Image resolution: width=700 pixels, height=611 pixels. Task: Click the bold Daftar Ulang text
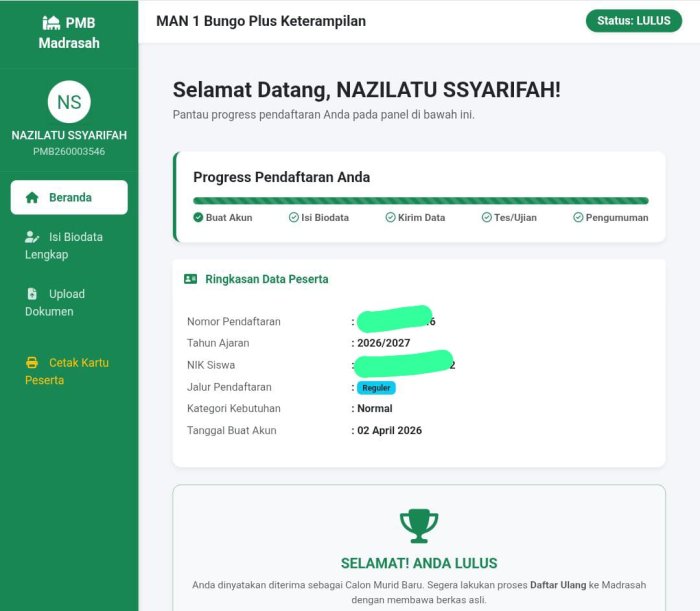click(x=558, y=585)
